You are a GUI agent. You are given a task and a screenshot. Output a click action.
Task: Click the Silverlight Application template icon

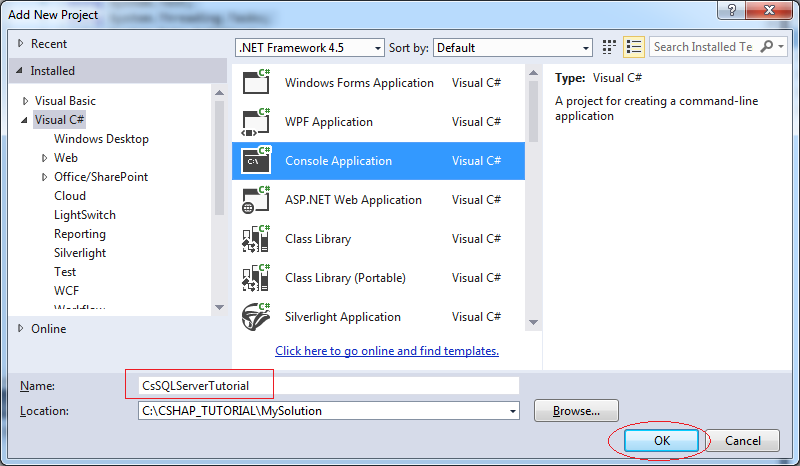256,317
